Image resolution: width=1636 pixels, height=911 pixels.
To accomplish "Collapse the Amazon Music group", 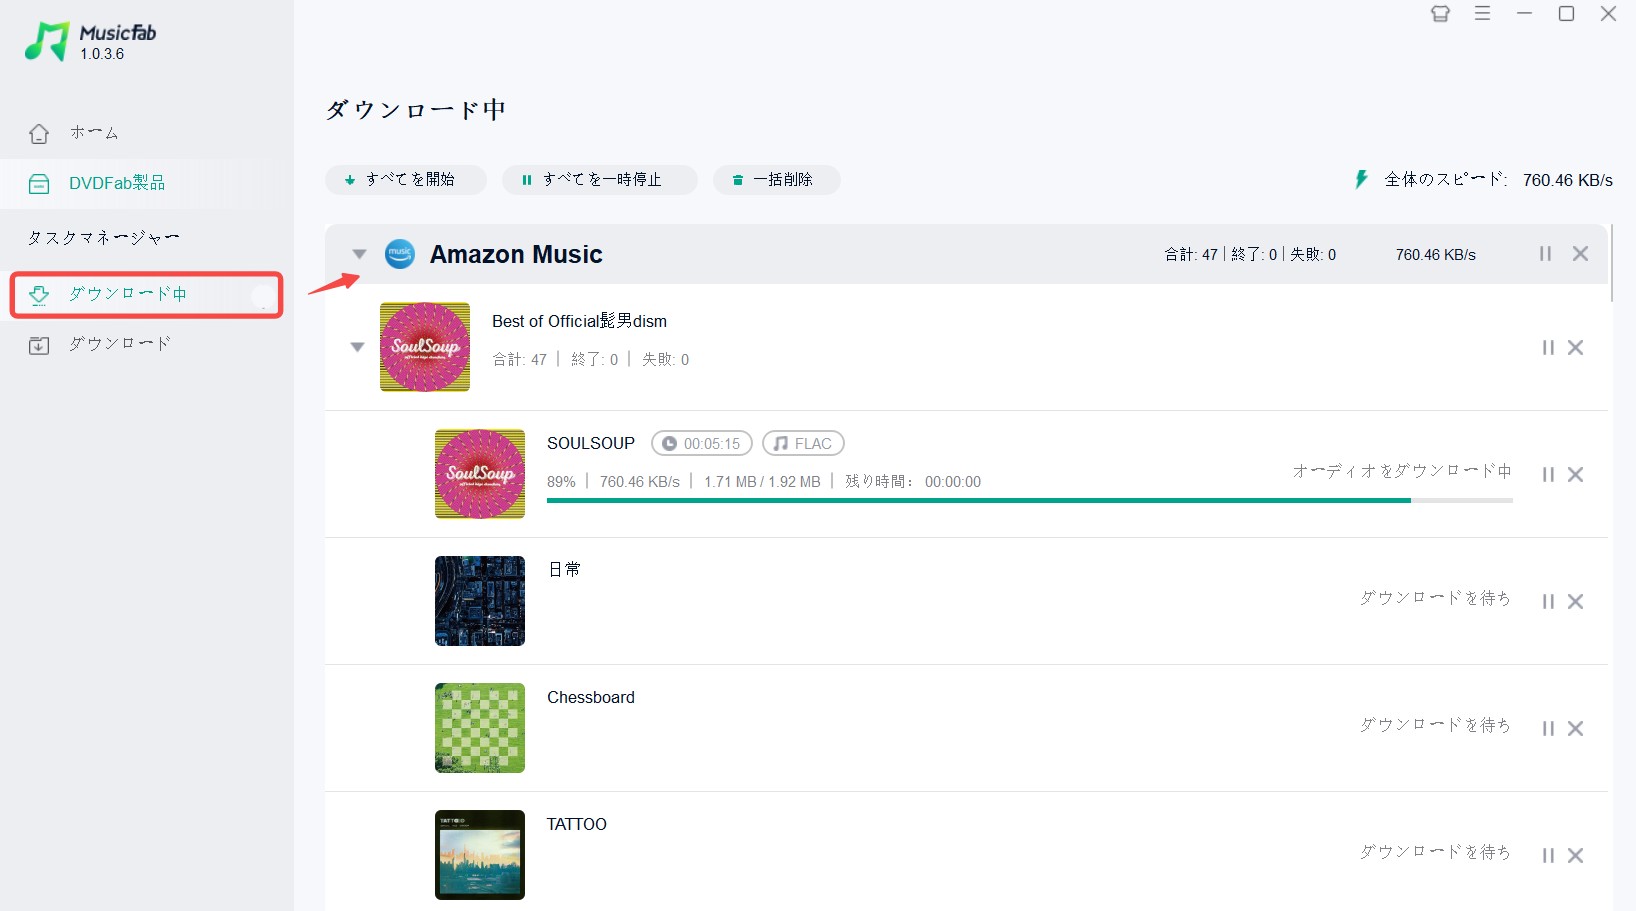I will [359, 254].
